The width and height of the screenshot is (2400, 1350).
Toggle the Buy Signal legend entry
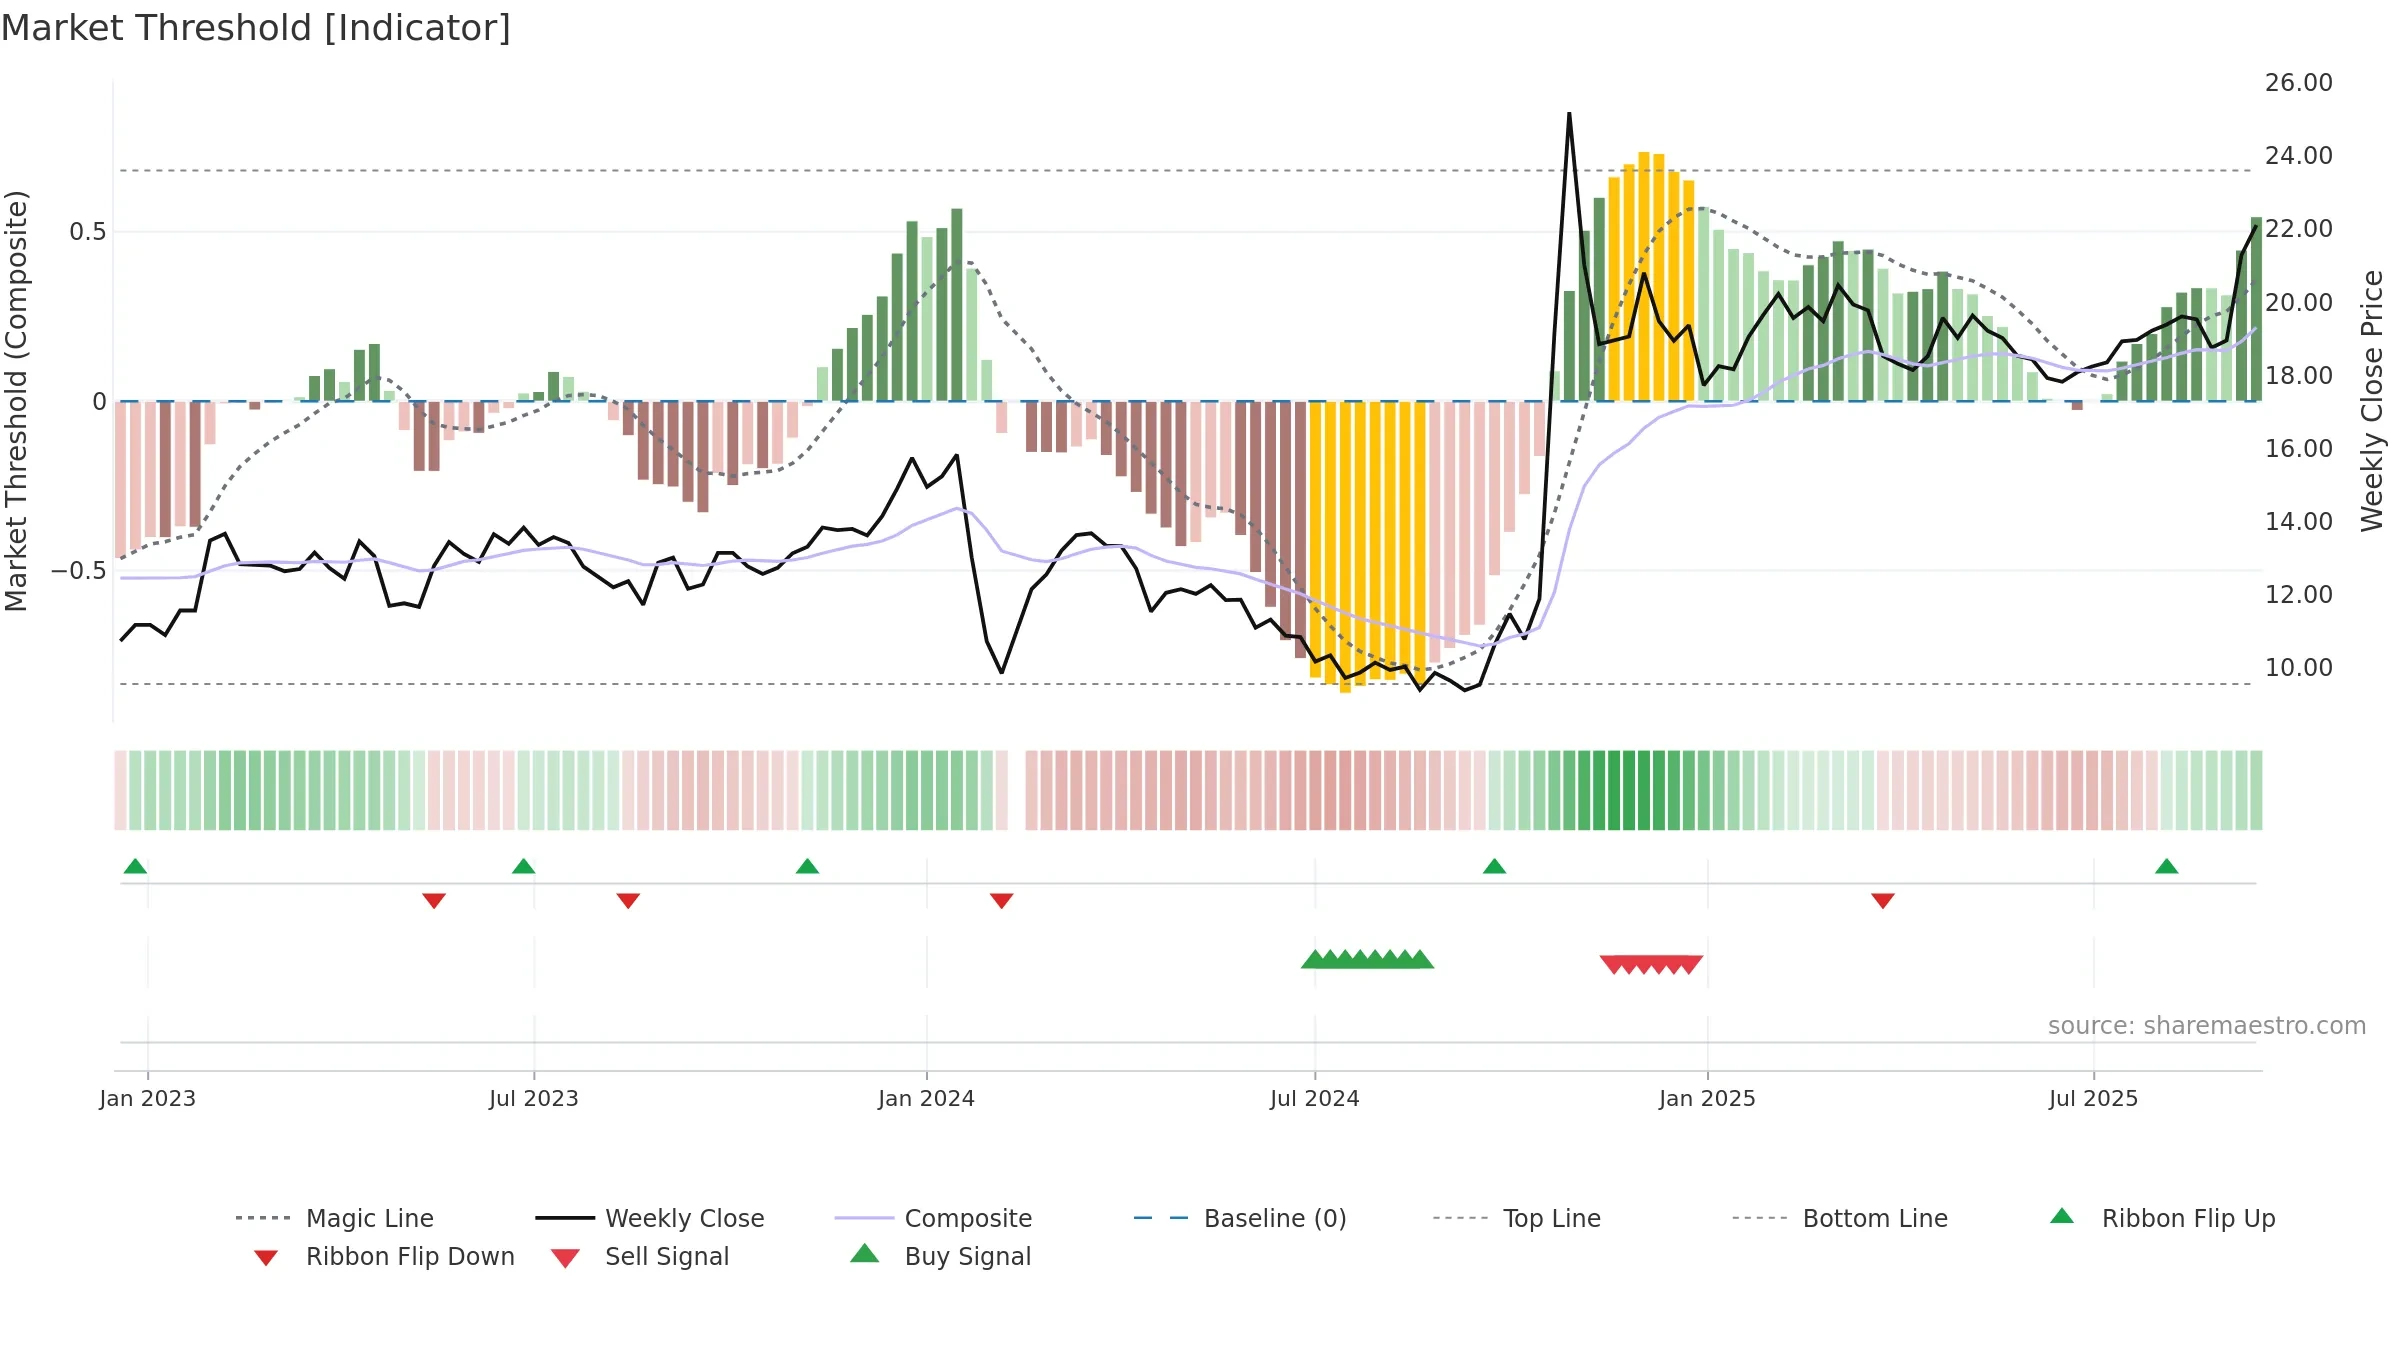pyautogui.click(x=940, y=1256)
